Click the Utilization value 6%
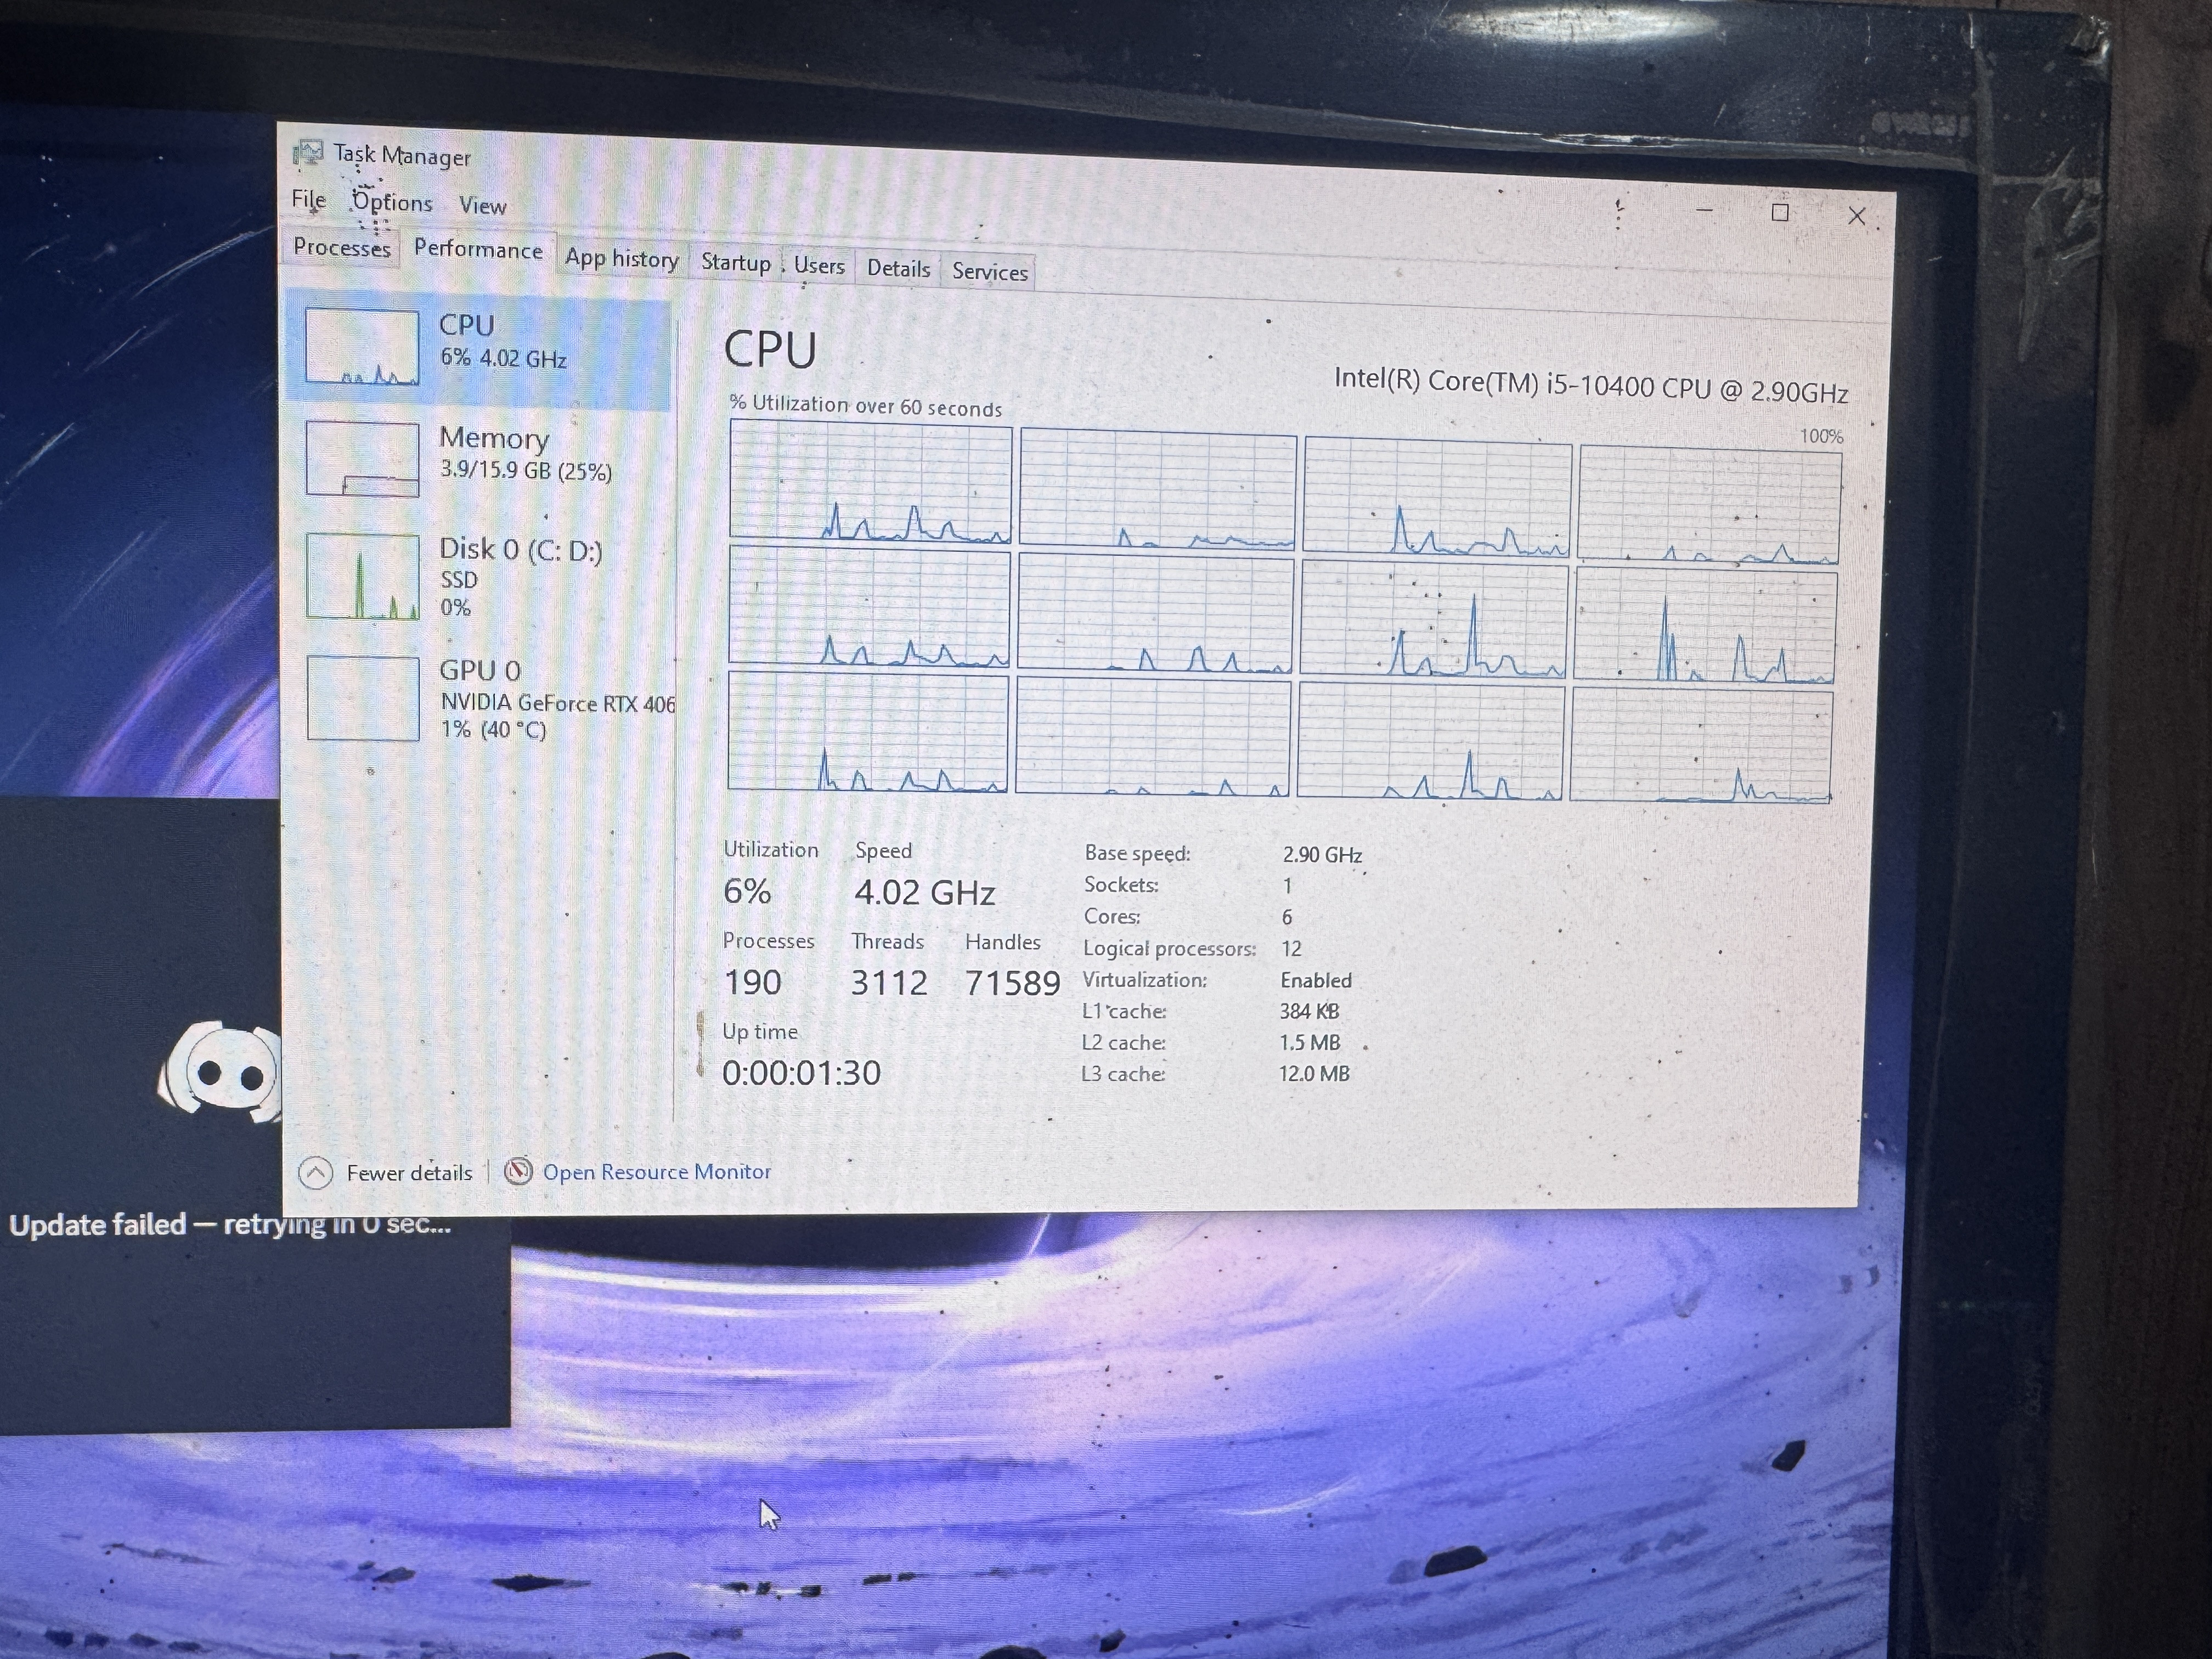2212x1659 pixels. click(x=747, y=891)
